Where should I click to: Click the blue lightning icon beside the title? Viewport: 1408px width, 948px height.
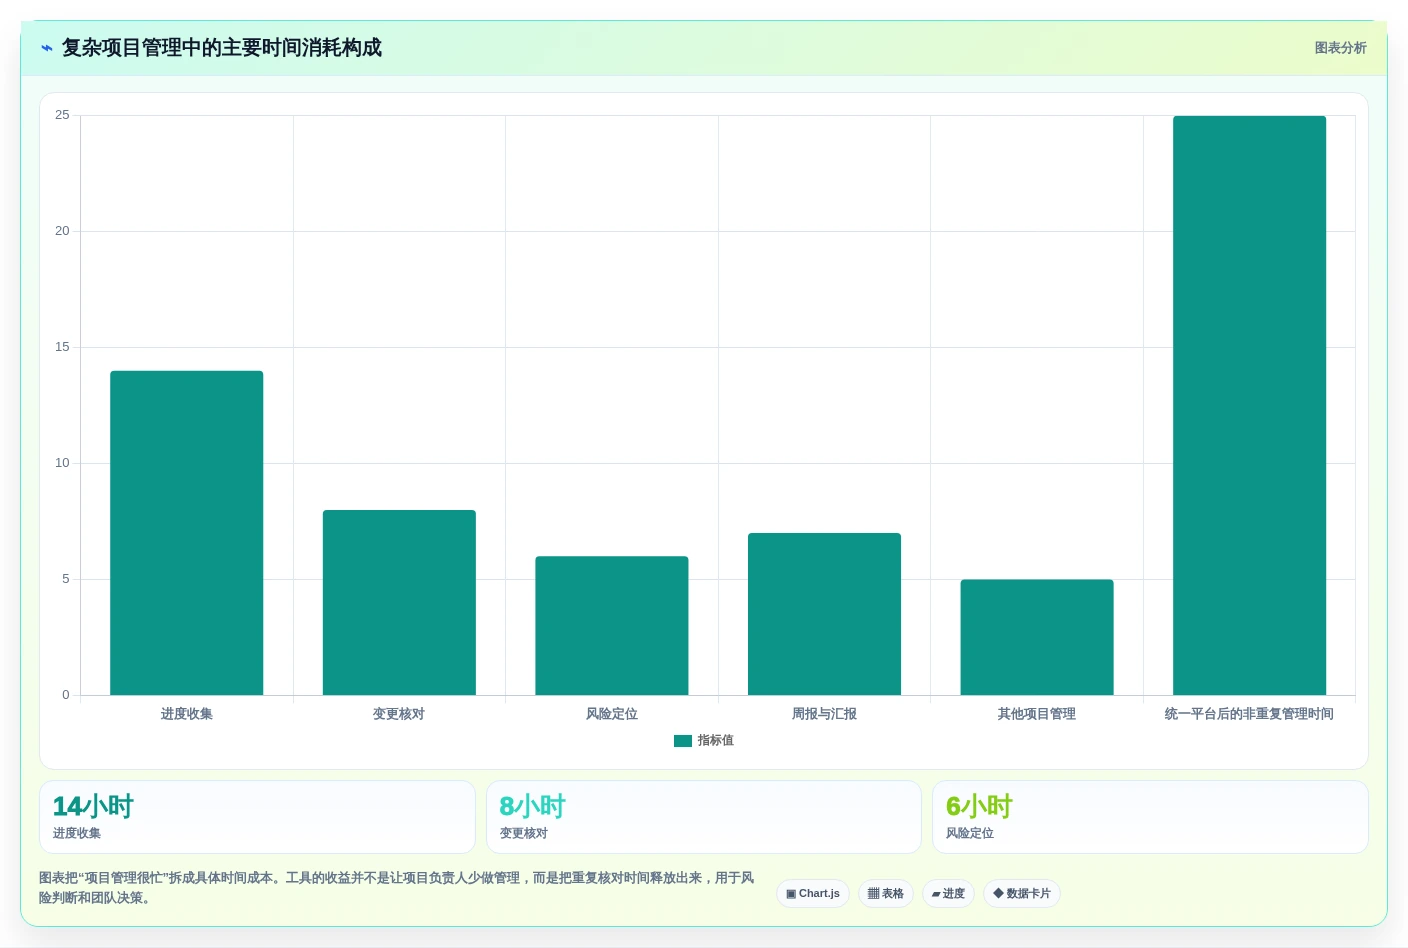46,48
